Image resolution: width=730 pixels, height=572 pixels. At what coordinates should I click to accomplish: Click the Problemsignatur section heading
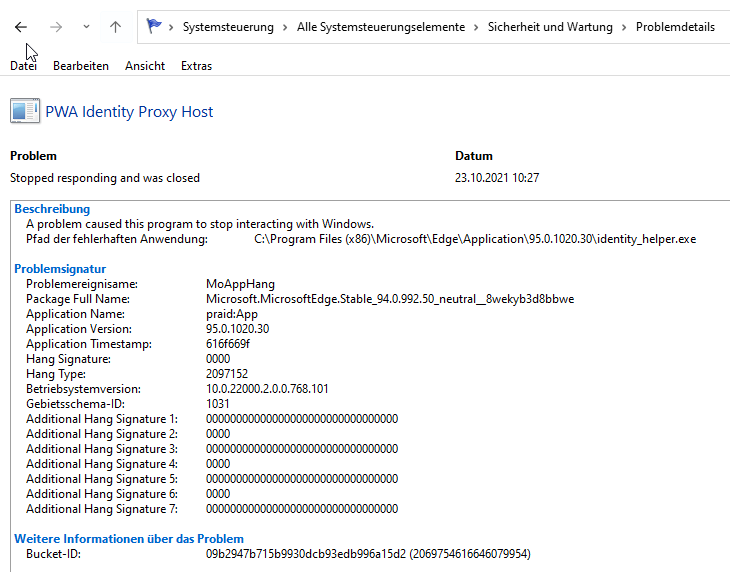pos(60,269)
